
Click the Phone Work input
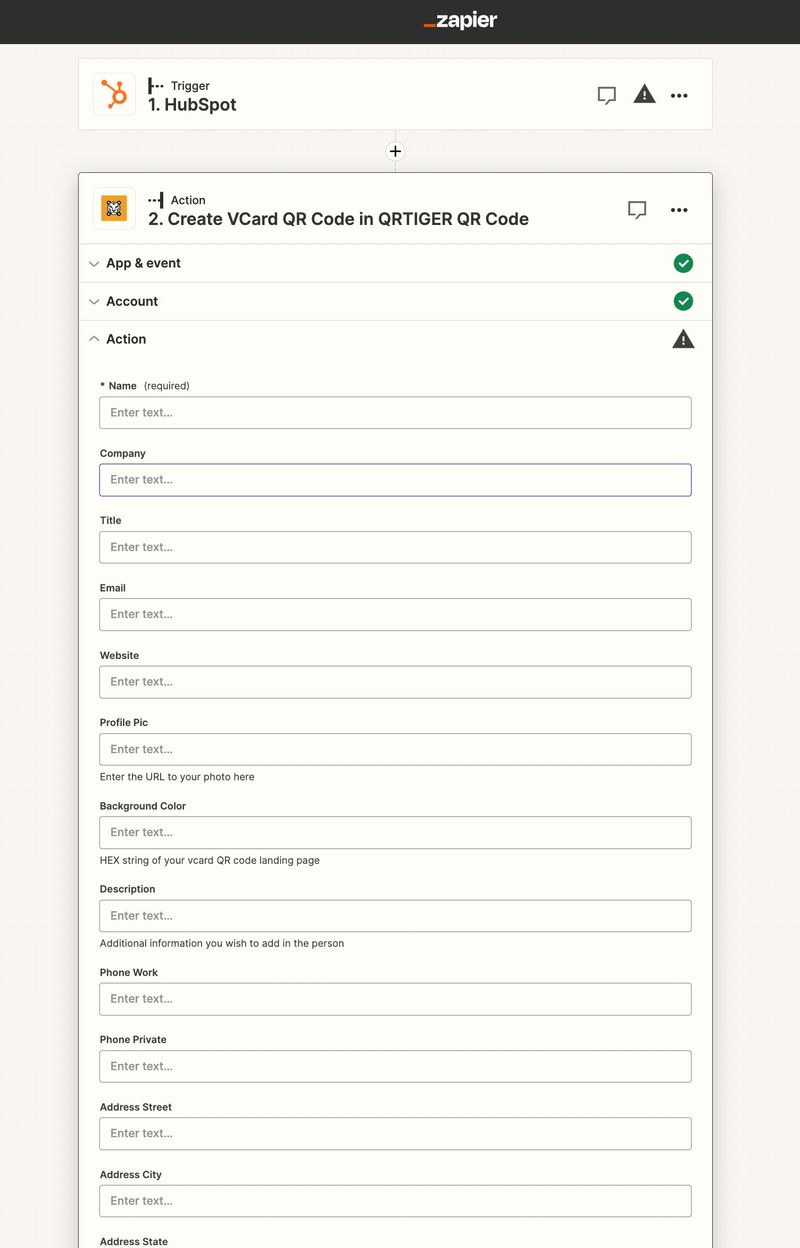click(x=395, y=999)
